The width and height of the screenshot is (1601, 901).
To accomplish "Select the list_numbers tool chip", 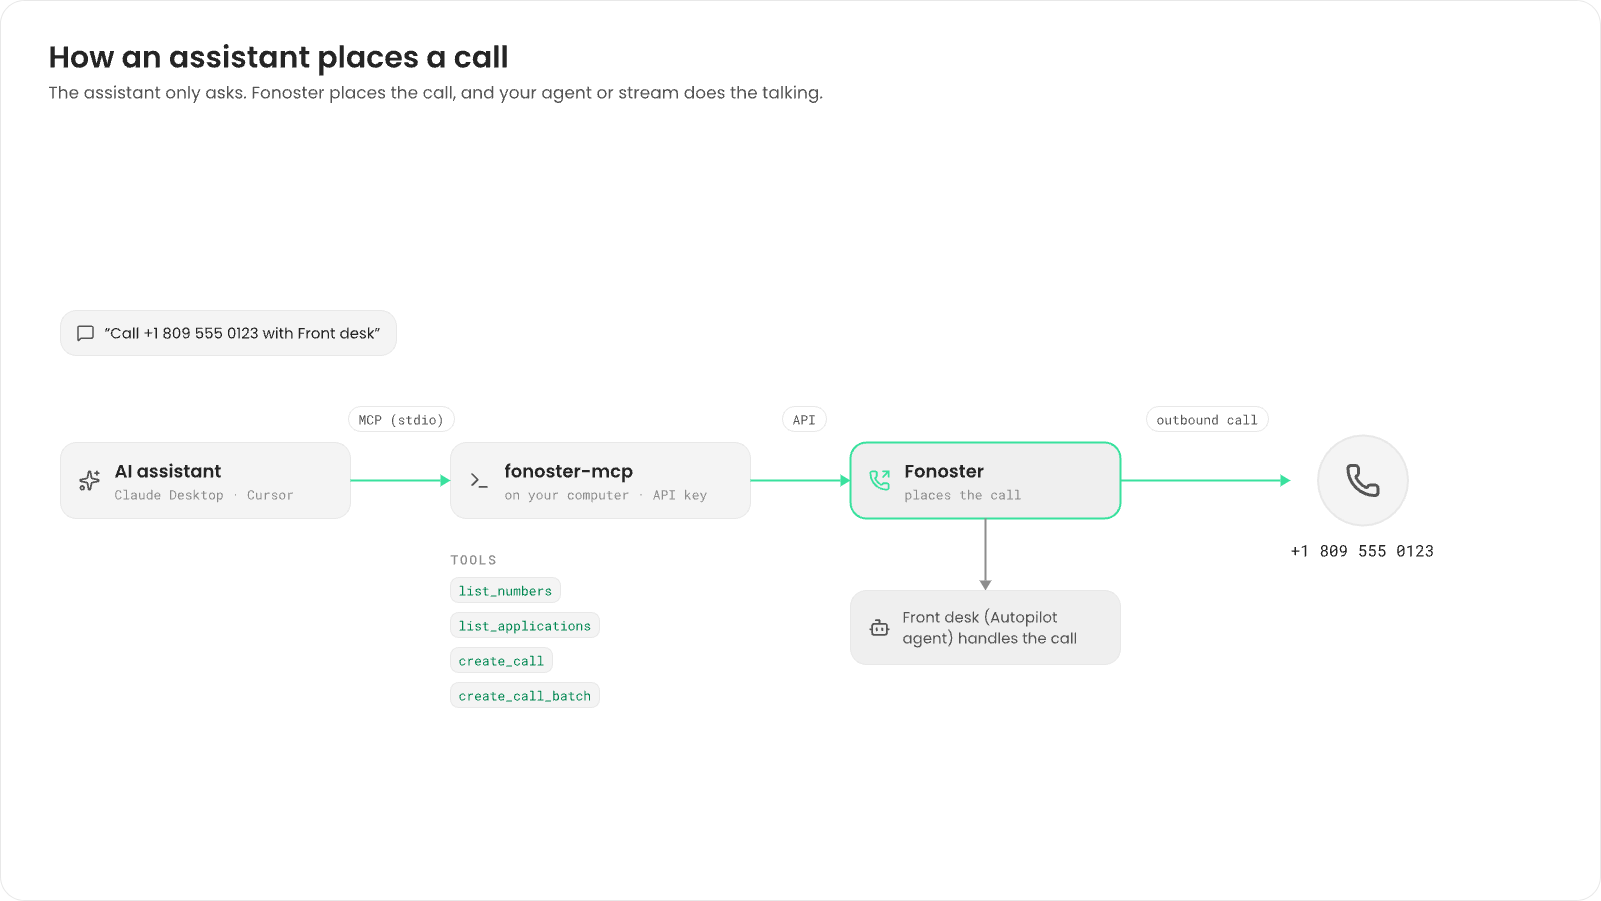I will [505, 591].
